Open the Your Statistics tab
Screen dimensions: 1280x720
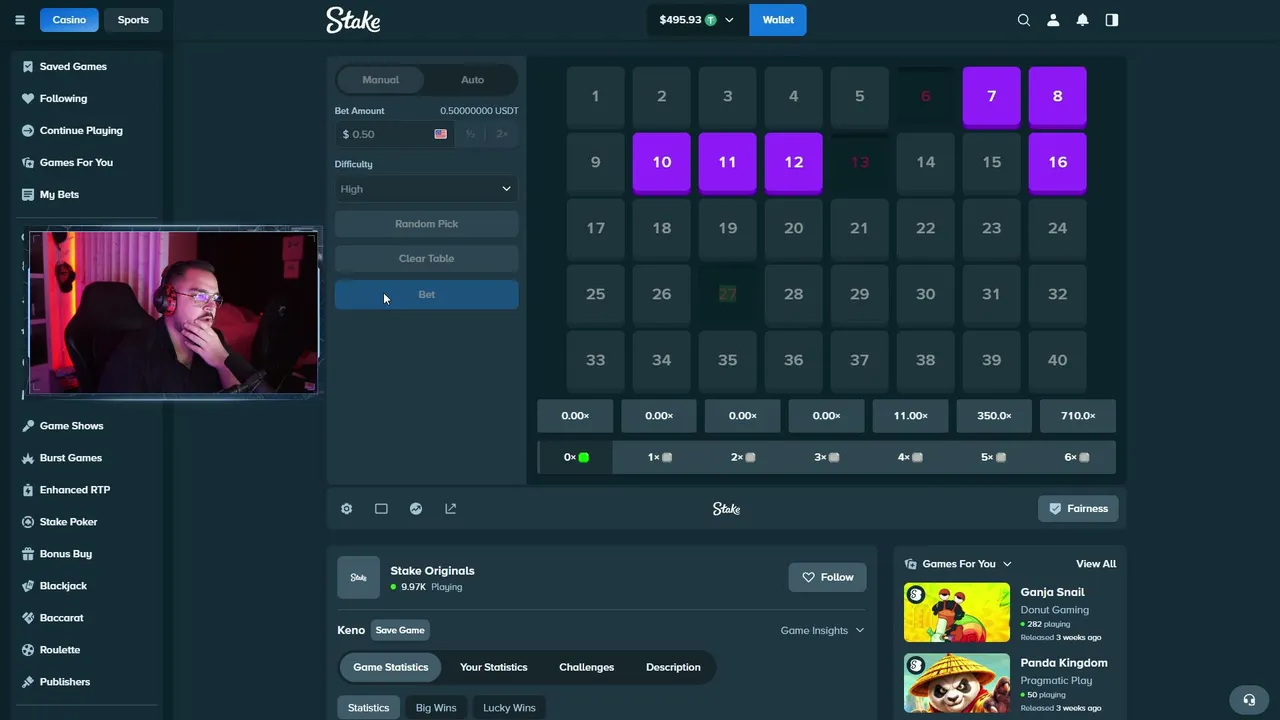tap(493, 667)
